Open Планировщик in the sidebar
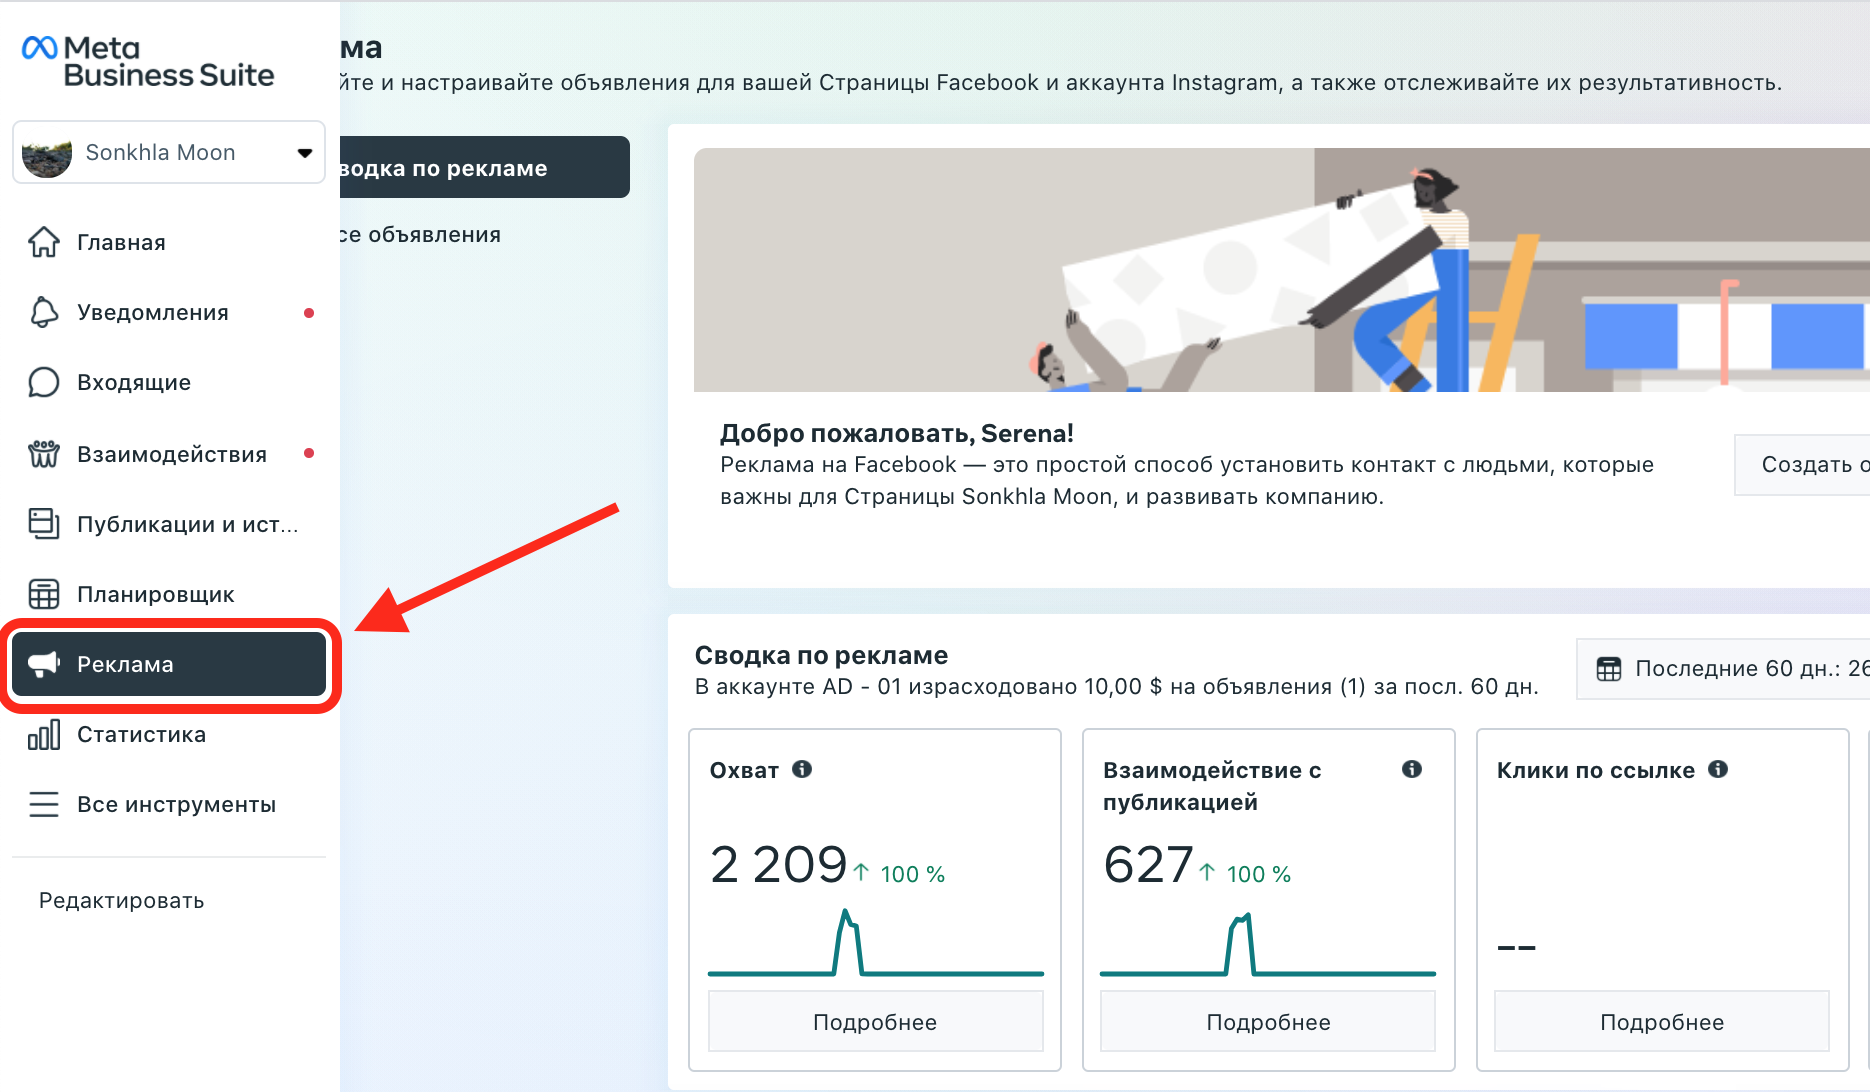The width and height of the screenshot is (1870, 1092). point(169,594)
